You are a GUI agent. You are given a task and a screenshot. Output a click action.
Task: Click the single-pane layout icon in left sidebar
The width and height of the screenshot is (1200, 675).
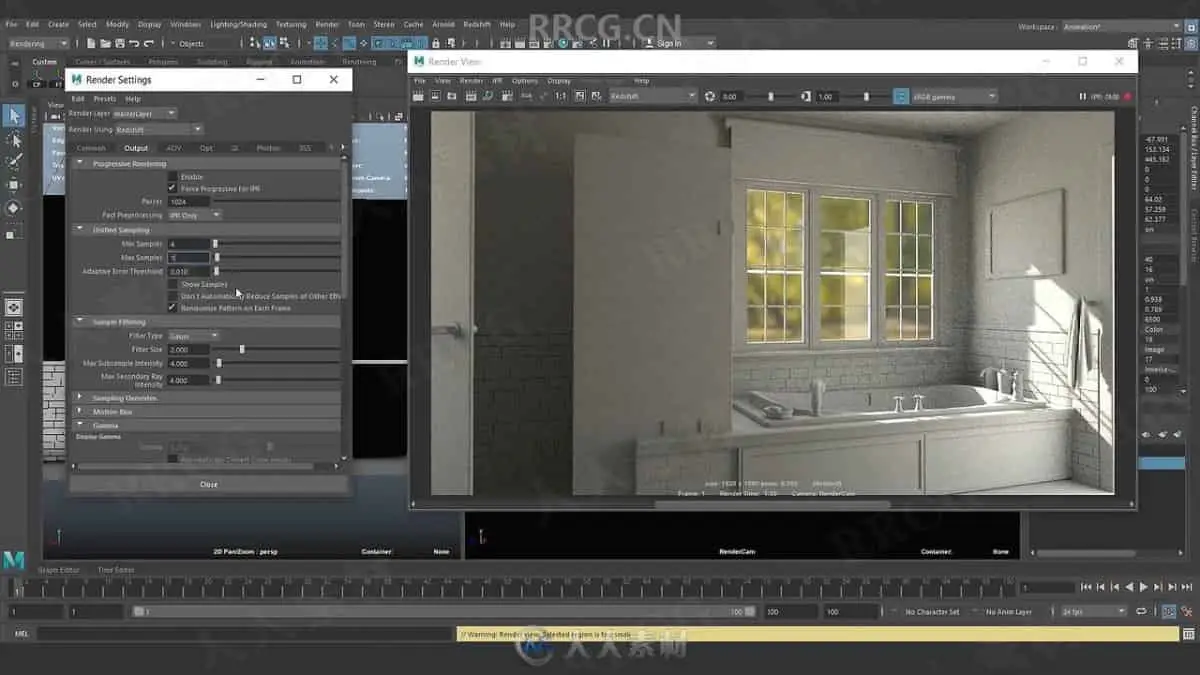[x=14, y=307]
